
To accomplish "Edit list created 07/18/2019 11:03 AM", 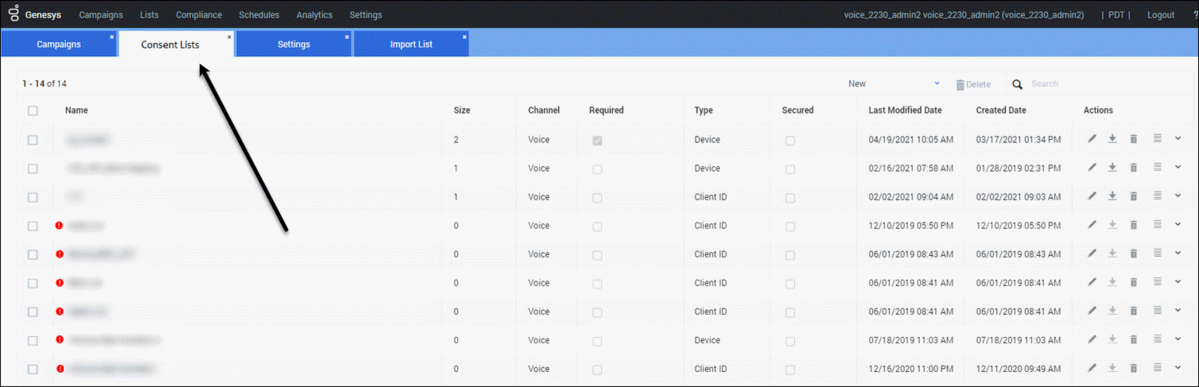I will (x=1092, y=340).
